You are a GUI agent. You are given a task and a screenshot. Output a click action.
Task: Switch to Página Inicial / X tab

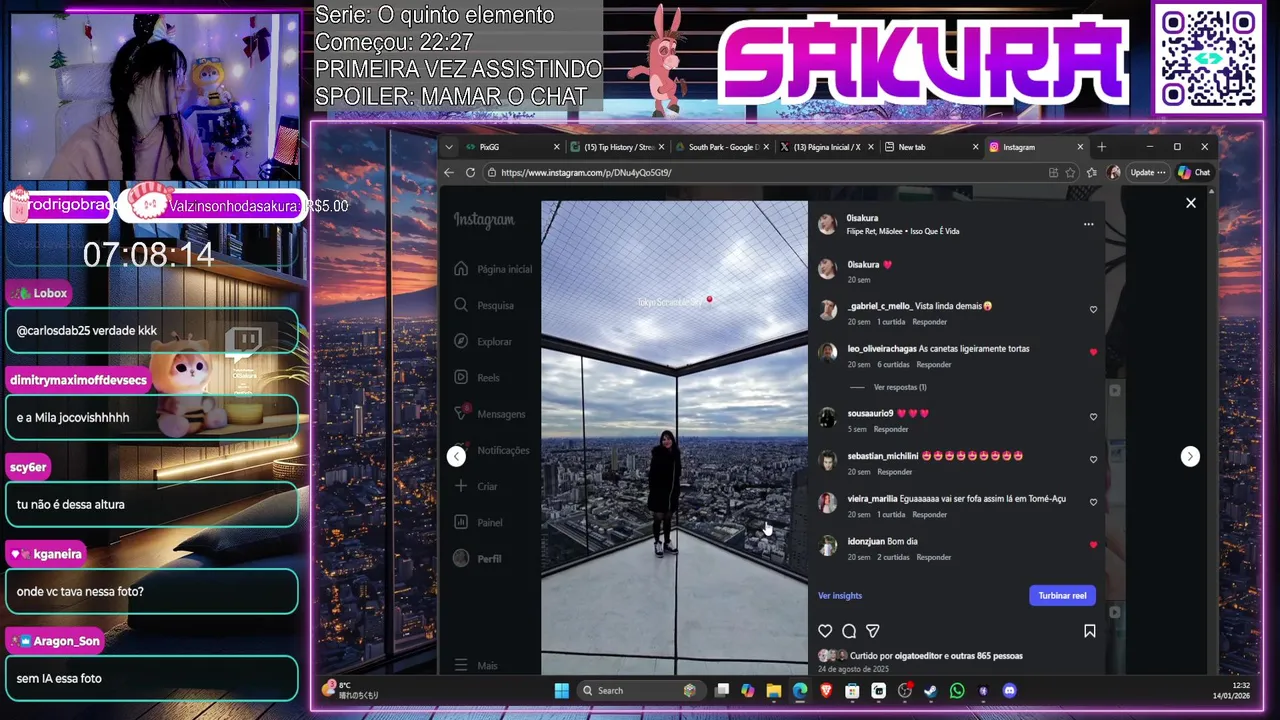pyautogui.click(x=826, y=147)
